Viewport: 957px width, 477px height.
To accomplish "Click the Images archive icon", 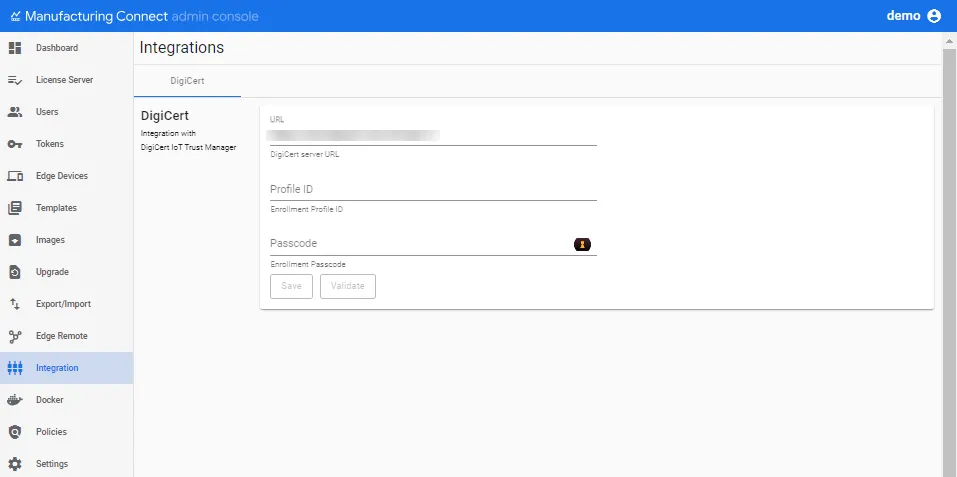I will coord(15,240).
